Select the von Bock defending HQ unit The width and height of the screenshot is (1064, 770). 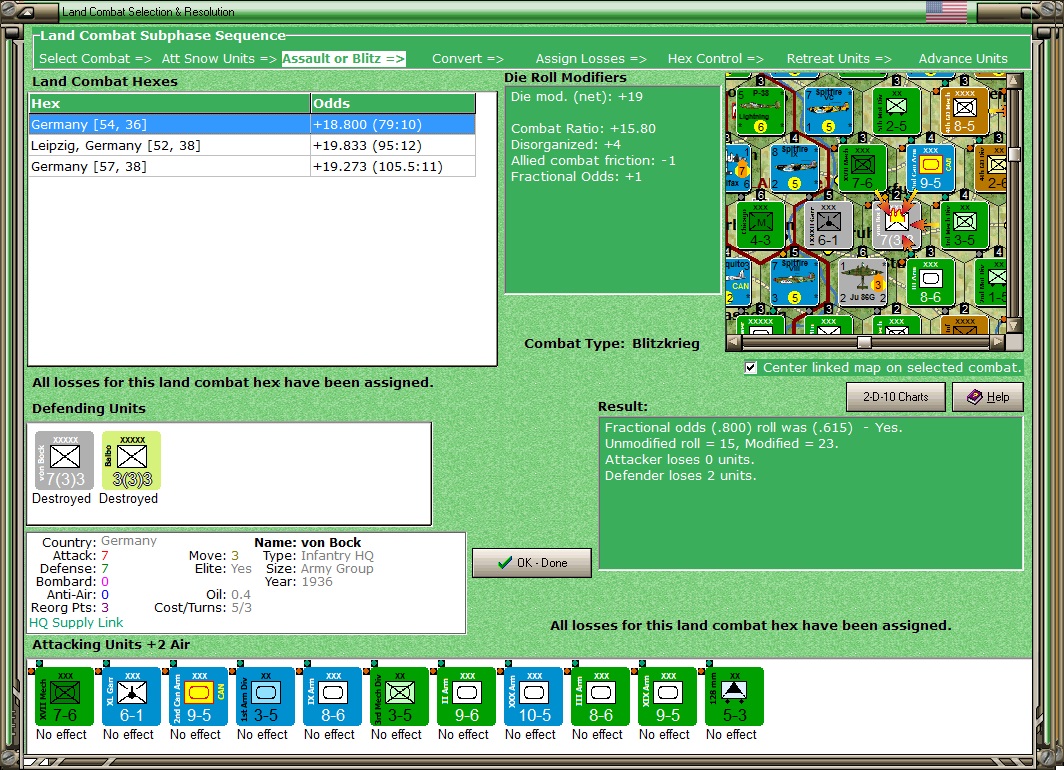pyautogui.click(x=64, y=460)
